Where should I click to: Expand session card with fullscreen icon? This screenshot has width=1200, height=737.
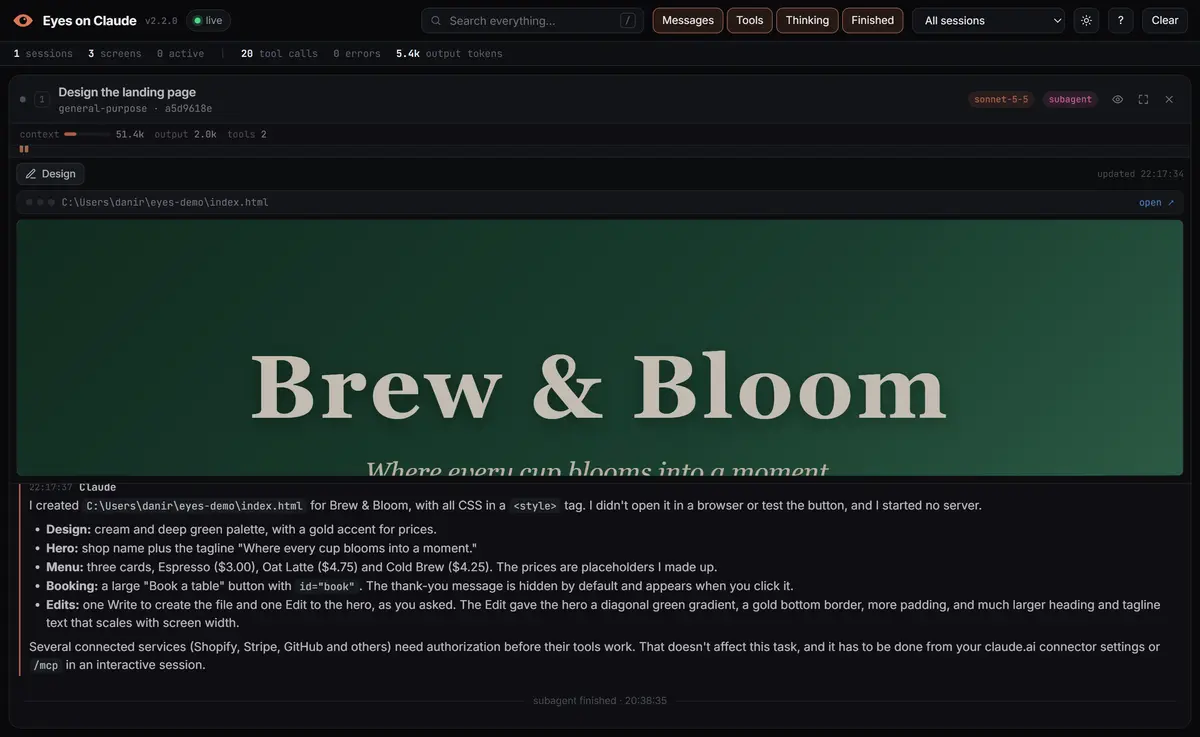1143,99
